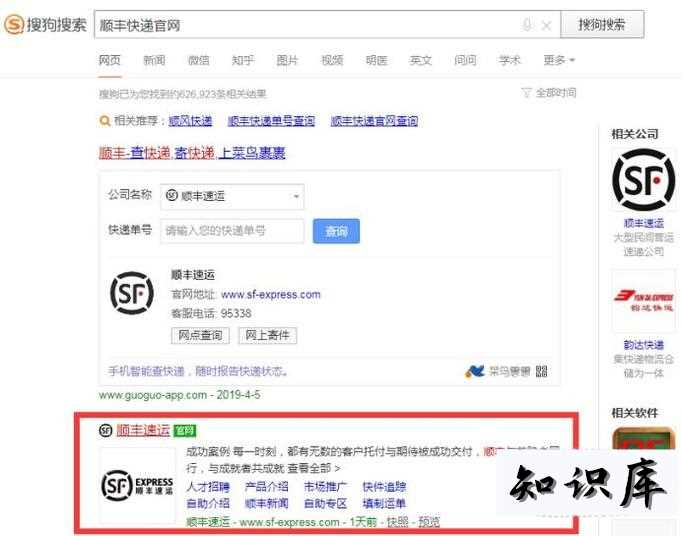Click the microphone voice search icon

point(527,25)
